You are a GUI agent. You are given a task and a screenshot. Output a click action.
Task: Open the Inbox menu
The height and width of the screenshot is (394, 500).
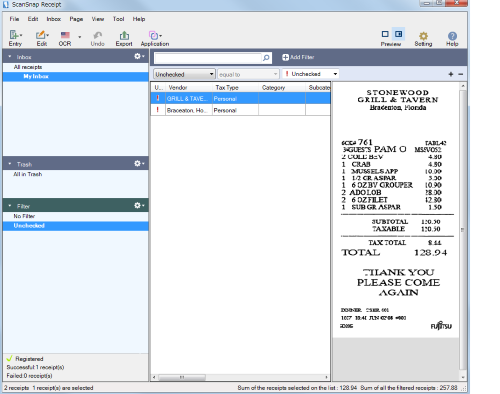[54, 19]
